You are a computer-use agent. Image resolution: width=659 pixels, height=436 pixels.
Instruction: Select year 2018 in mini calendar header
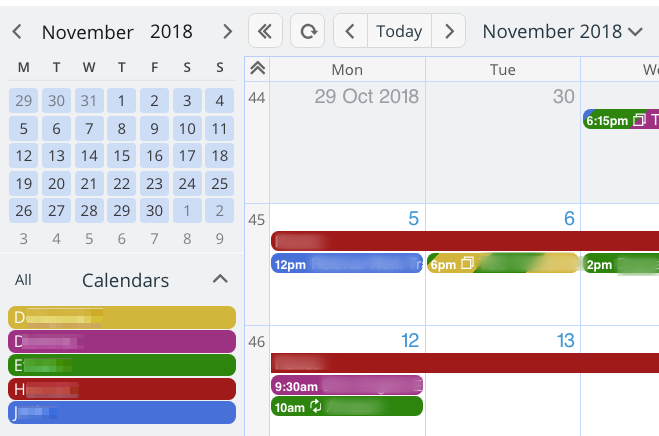tap(171, 32)
